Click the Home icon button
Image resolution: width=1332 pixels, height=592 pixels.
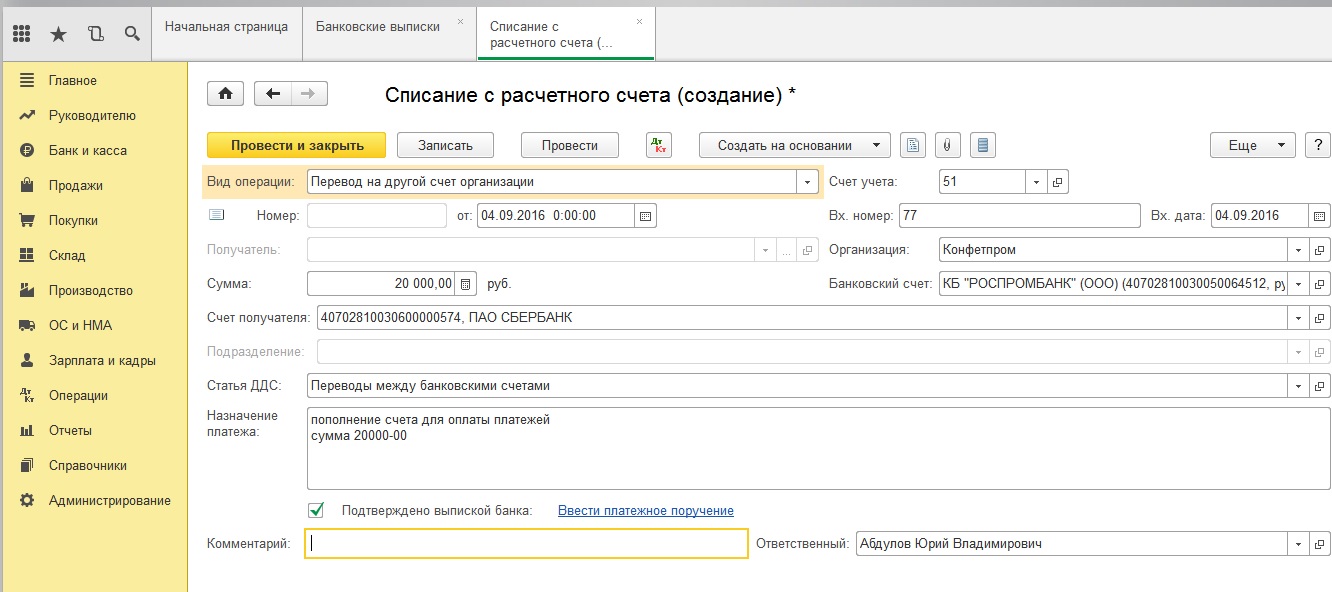click(x=225, y=93)
